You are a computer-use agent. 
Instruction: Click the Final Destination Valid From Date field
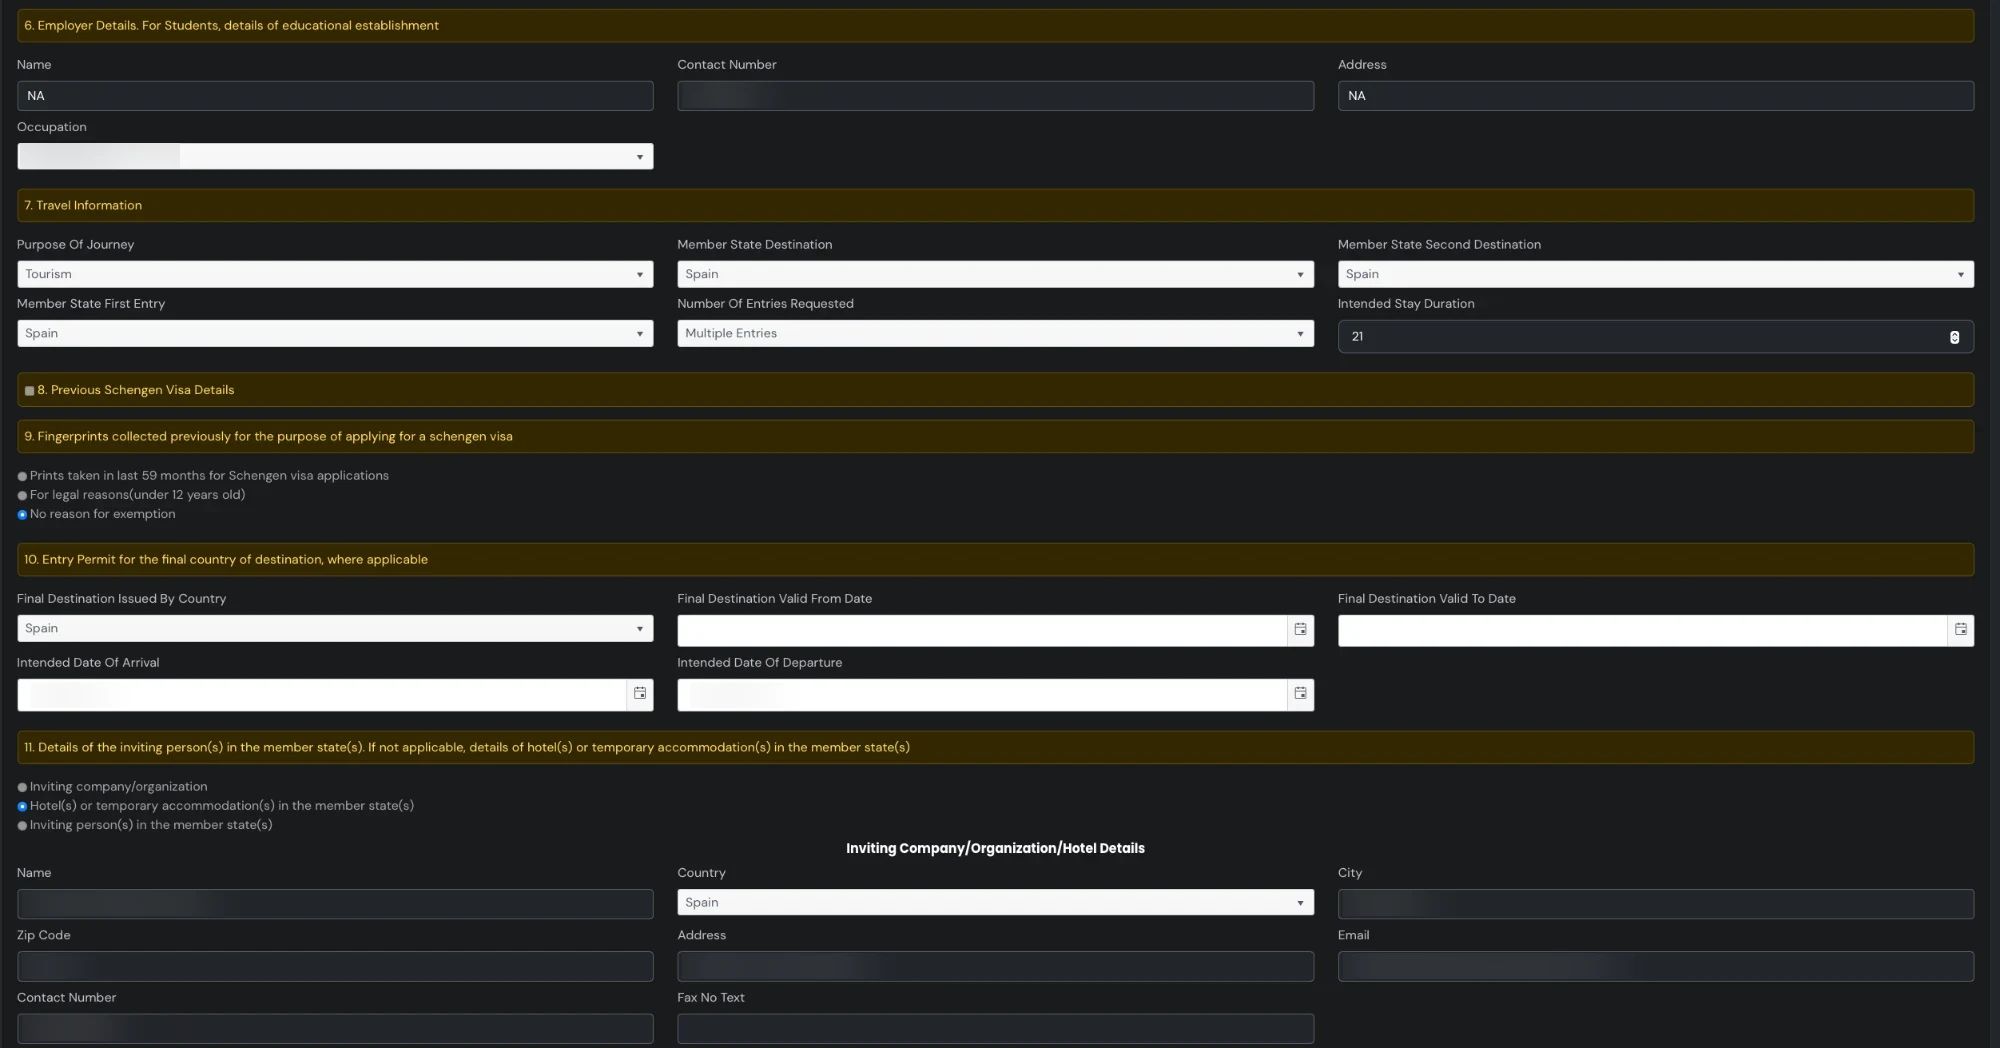click(x=982, y=631)
